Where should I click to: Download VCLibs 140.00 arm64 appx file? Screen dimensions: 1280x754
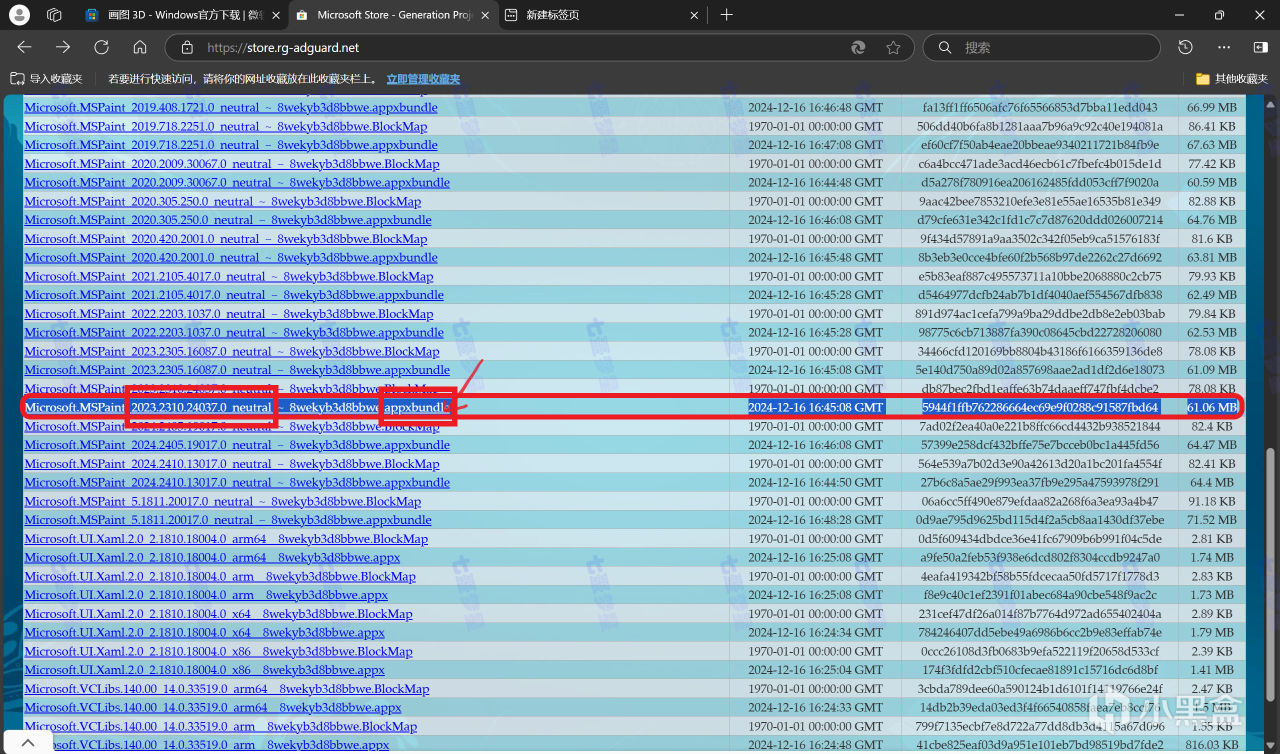tap(213, 708)
